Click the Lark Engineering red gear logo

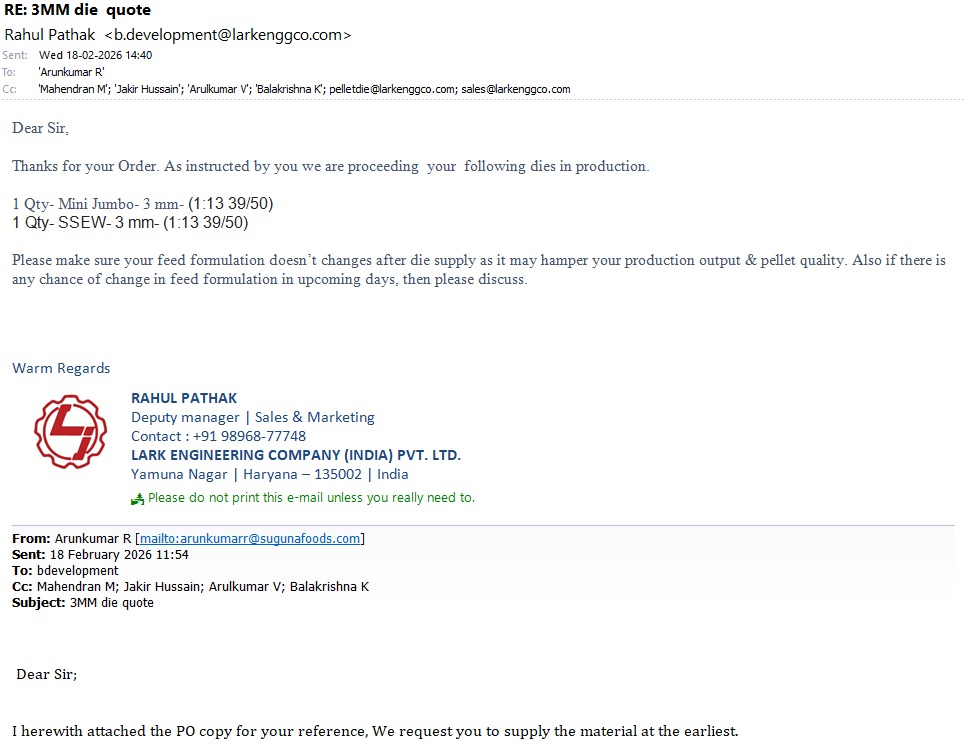click(x=70, y=433)
